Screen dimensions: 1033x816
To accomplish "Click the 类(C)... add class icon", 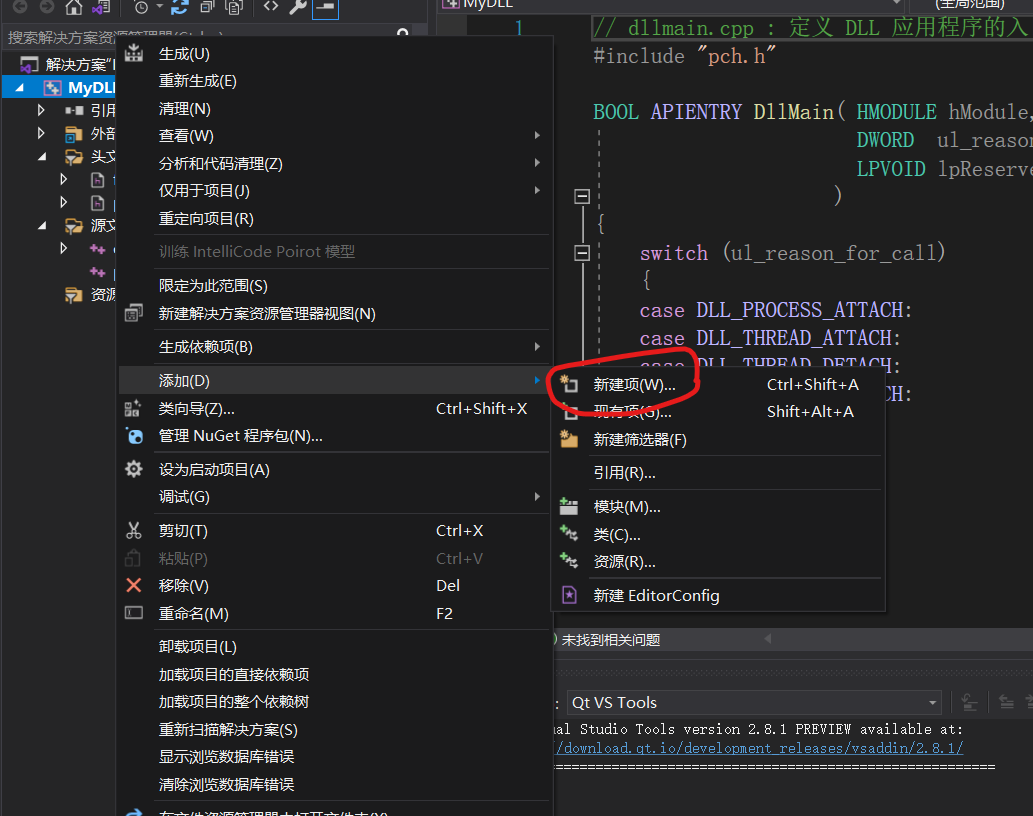I will [569, 533].
